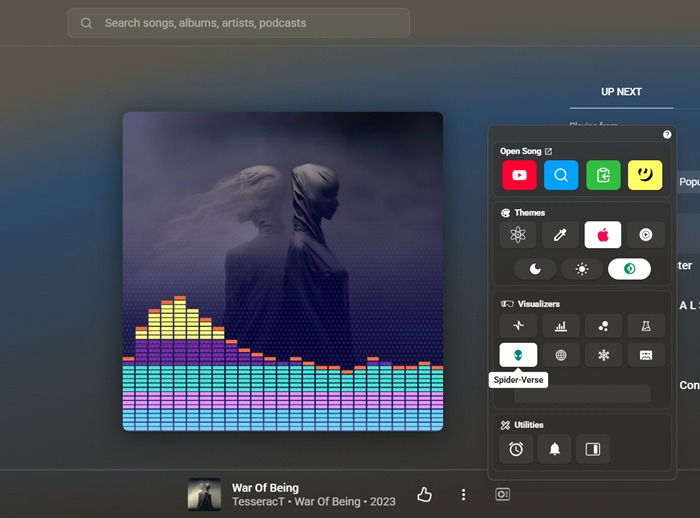Select the atom theme icon

518,235
